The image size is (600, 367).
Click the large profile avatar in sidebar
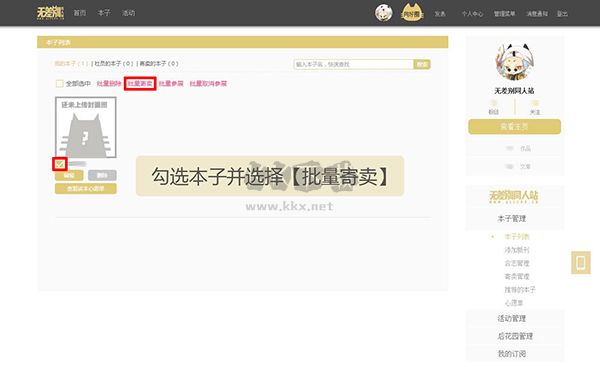tap(514, 62)
